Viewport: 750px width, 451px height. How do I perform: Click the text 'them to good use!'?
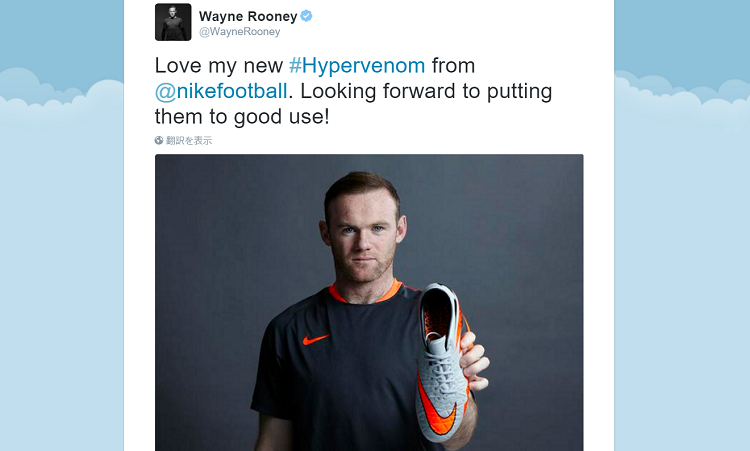(x=242, y=117)
